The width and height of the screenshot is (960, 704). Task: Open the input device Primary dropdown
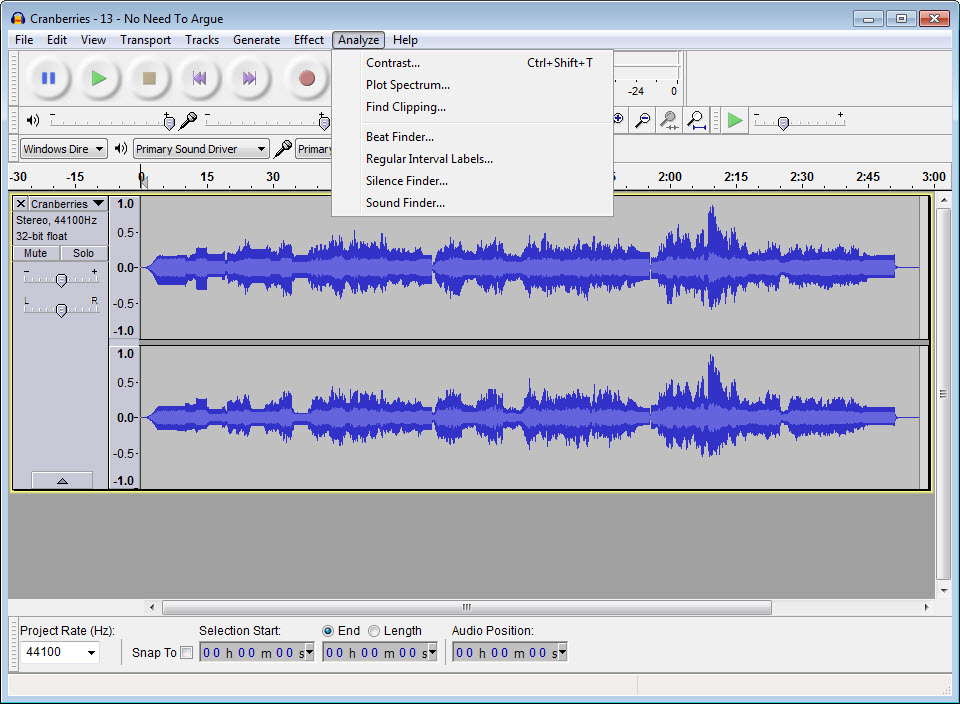coord(313,149)
